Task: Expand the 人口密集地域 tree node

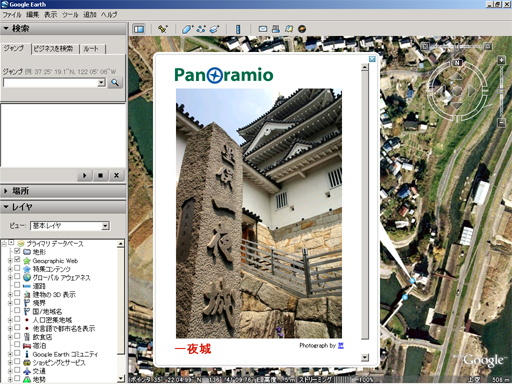Action: tap(10, 320)
